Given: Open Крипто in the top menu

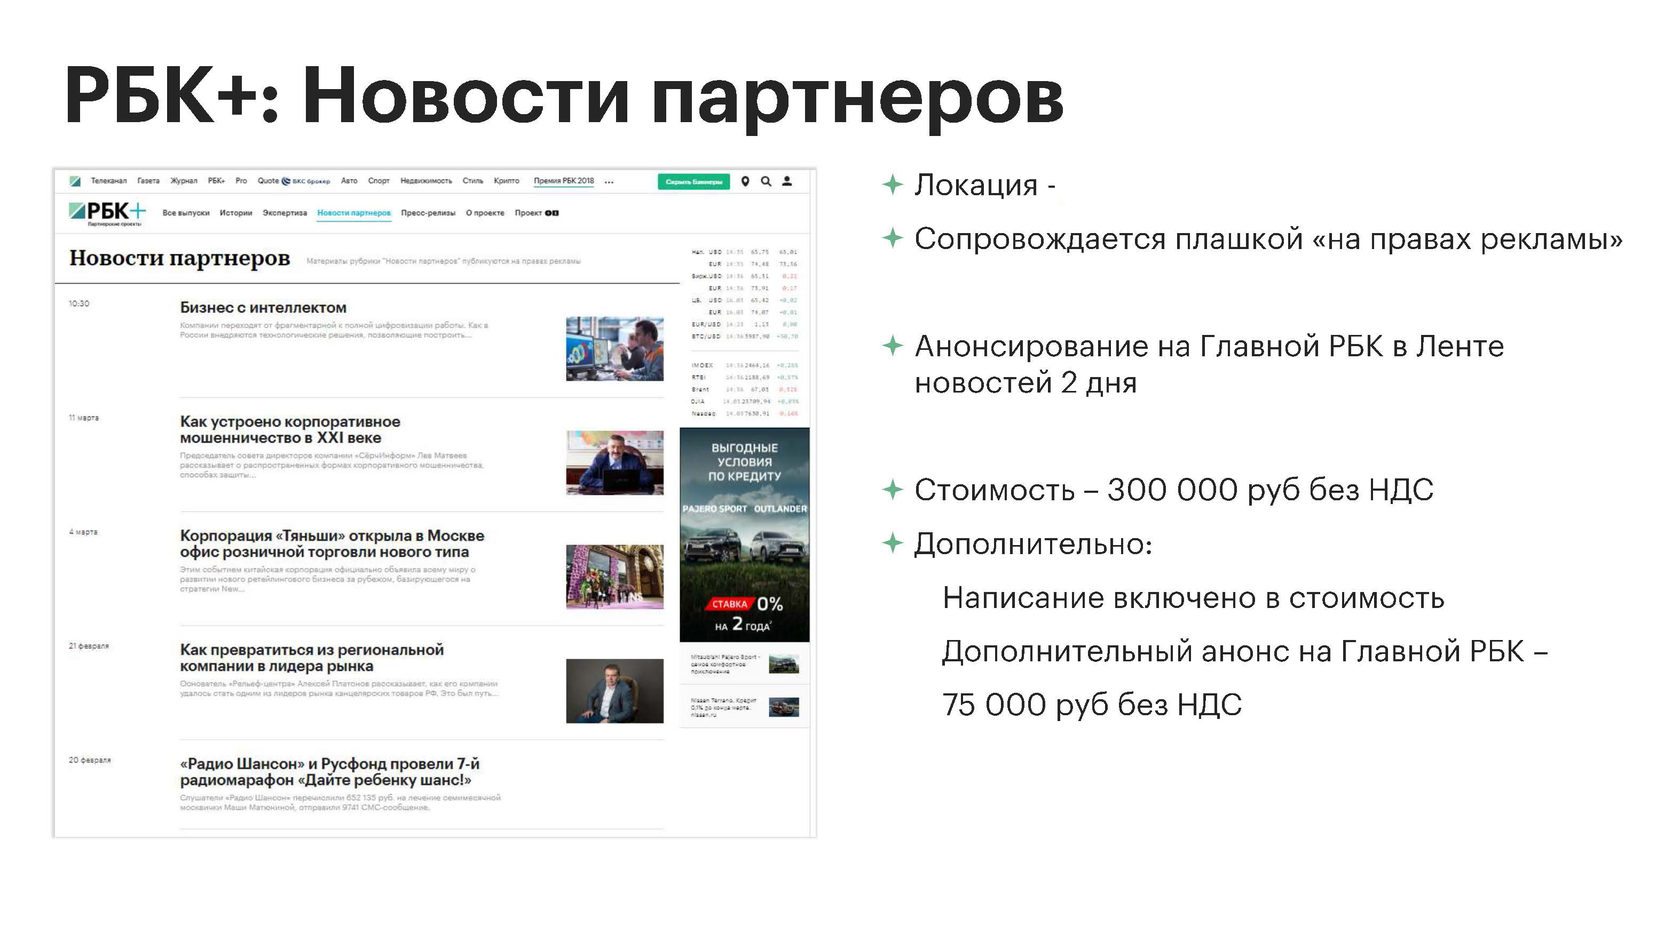Looking at the screenshot, I should coord(507,181).
